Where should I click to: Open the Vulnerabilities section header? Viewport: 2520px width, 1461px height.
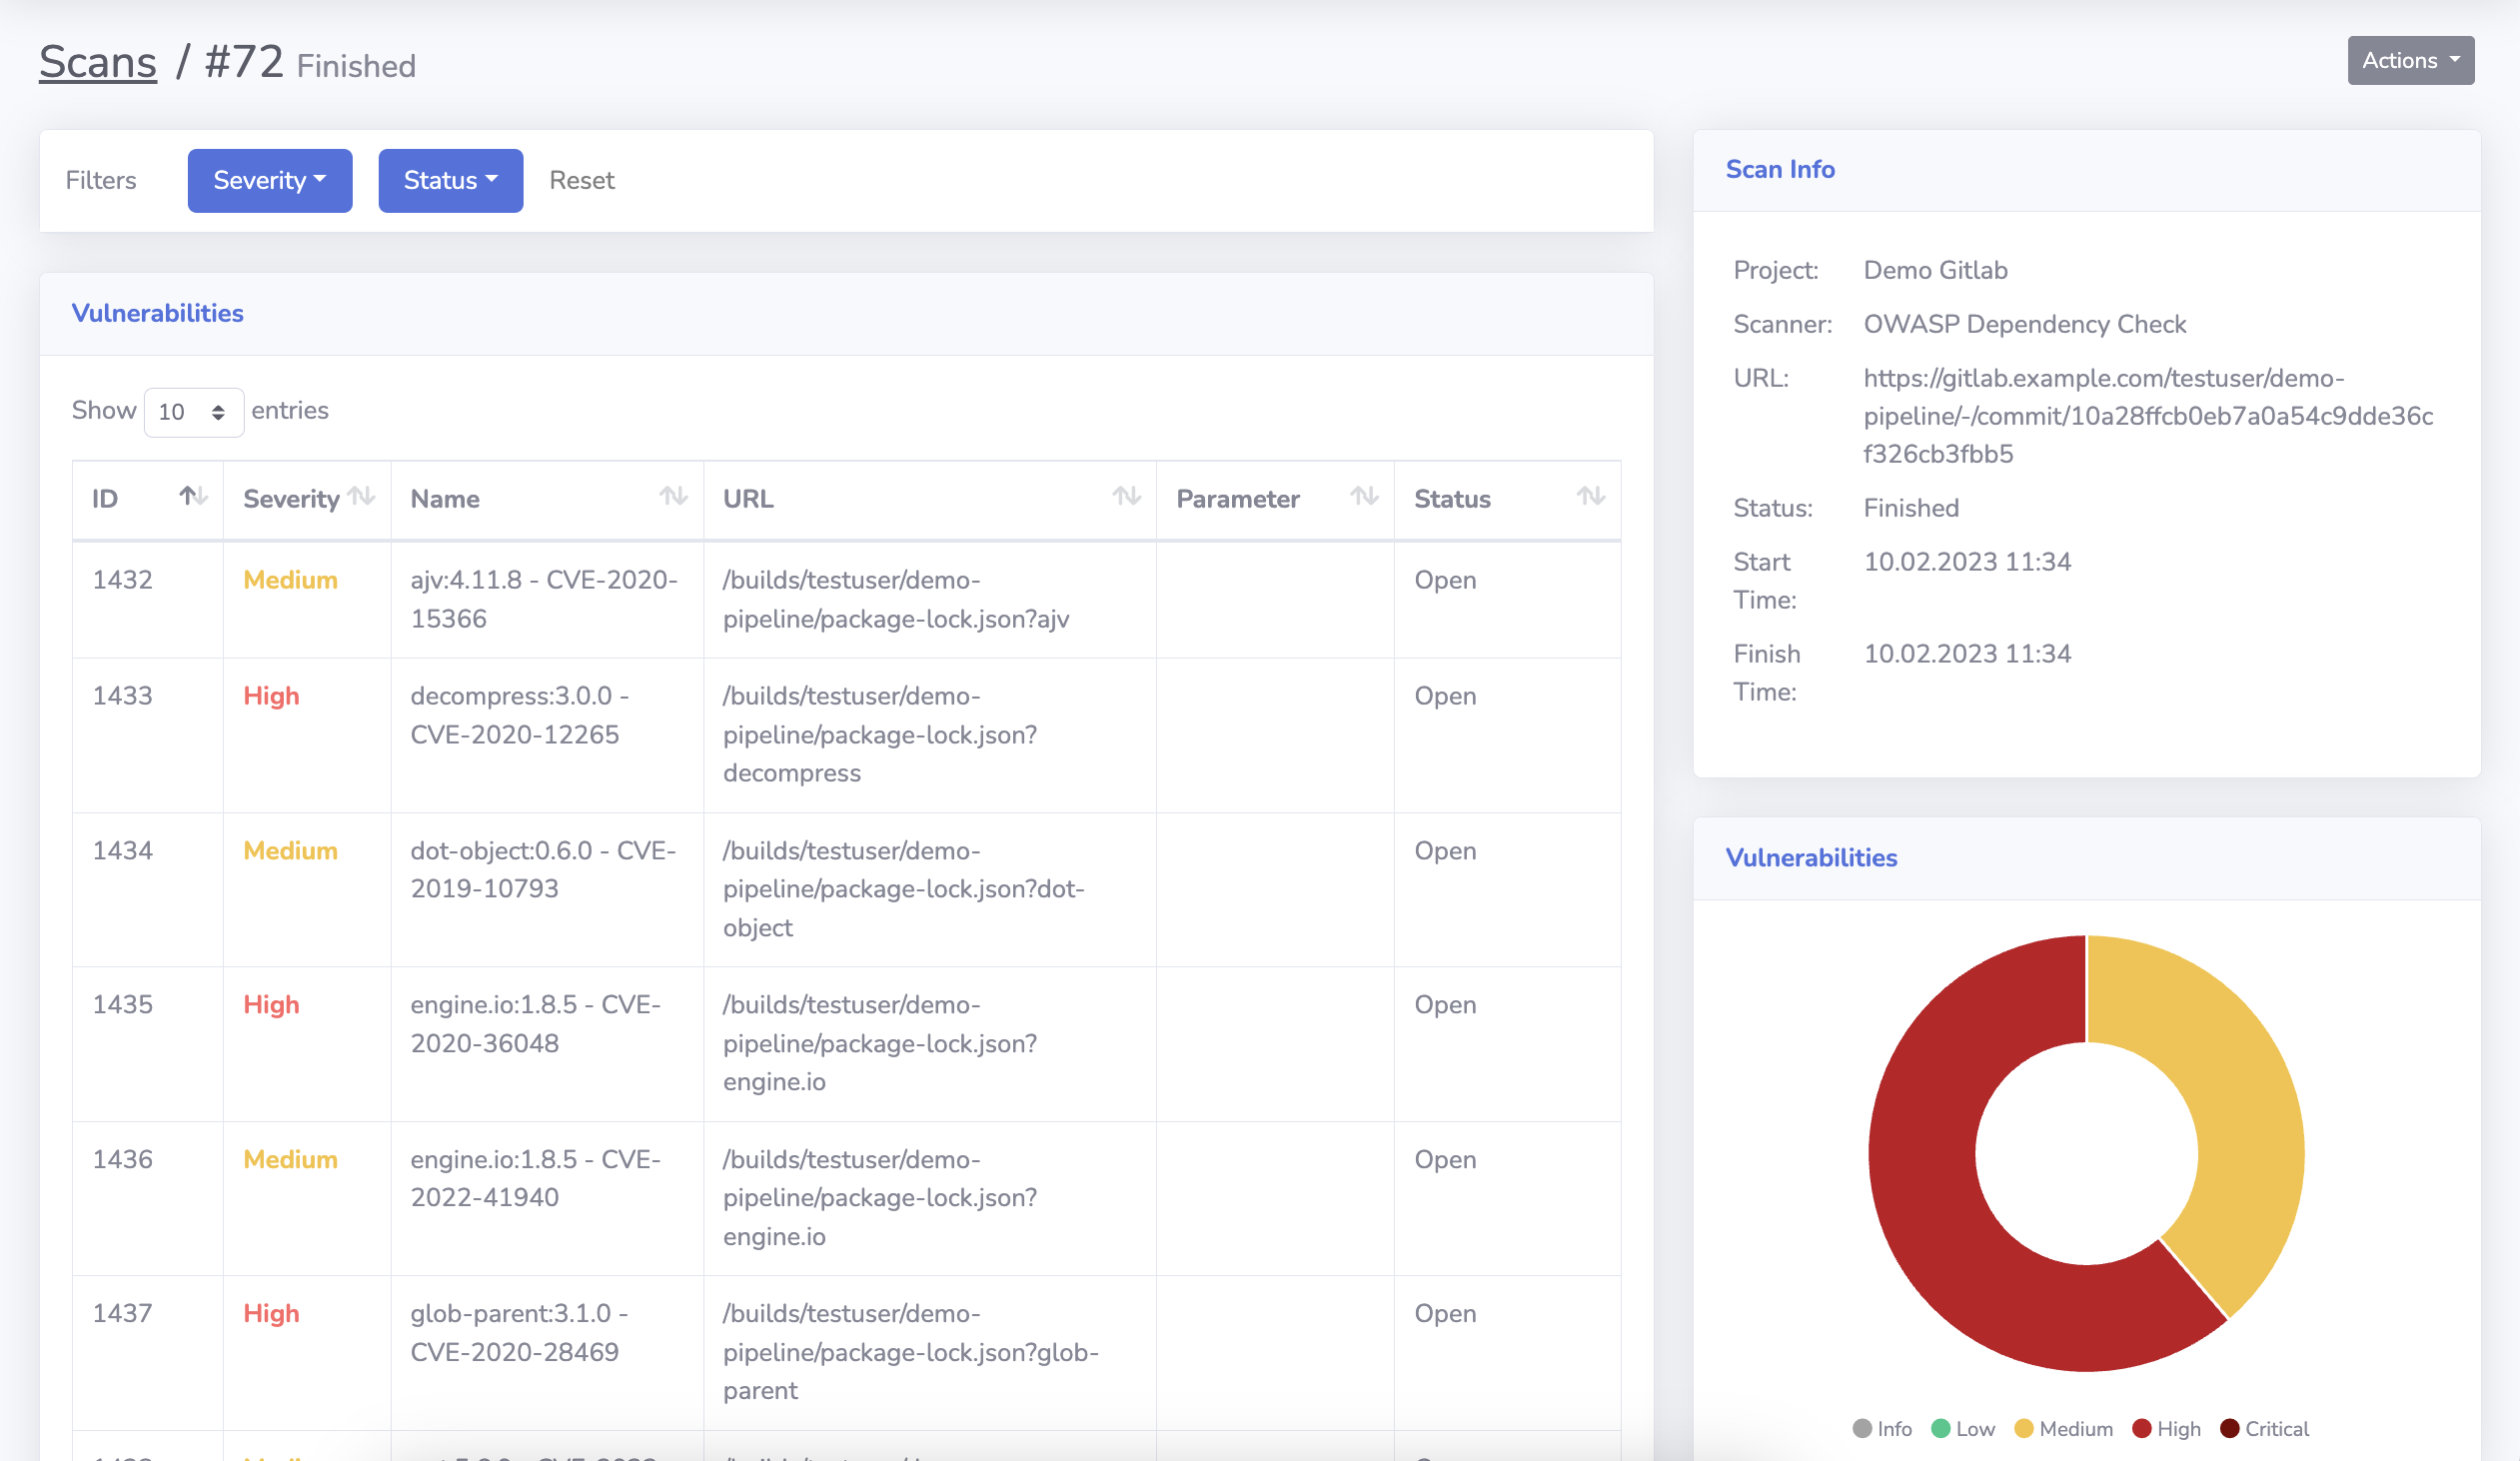click(x=157, y=312)
